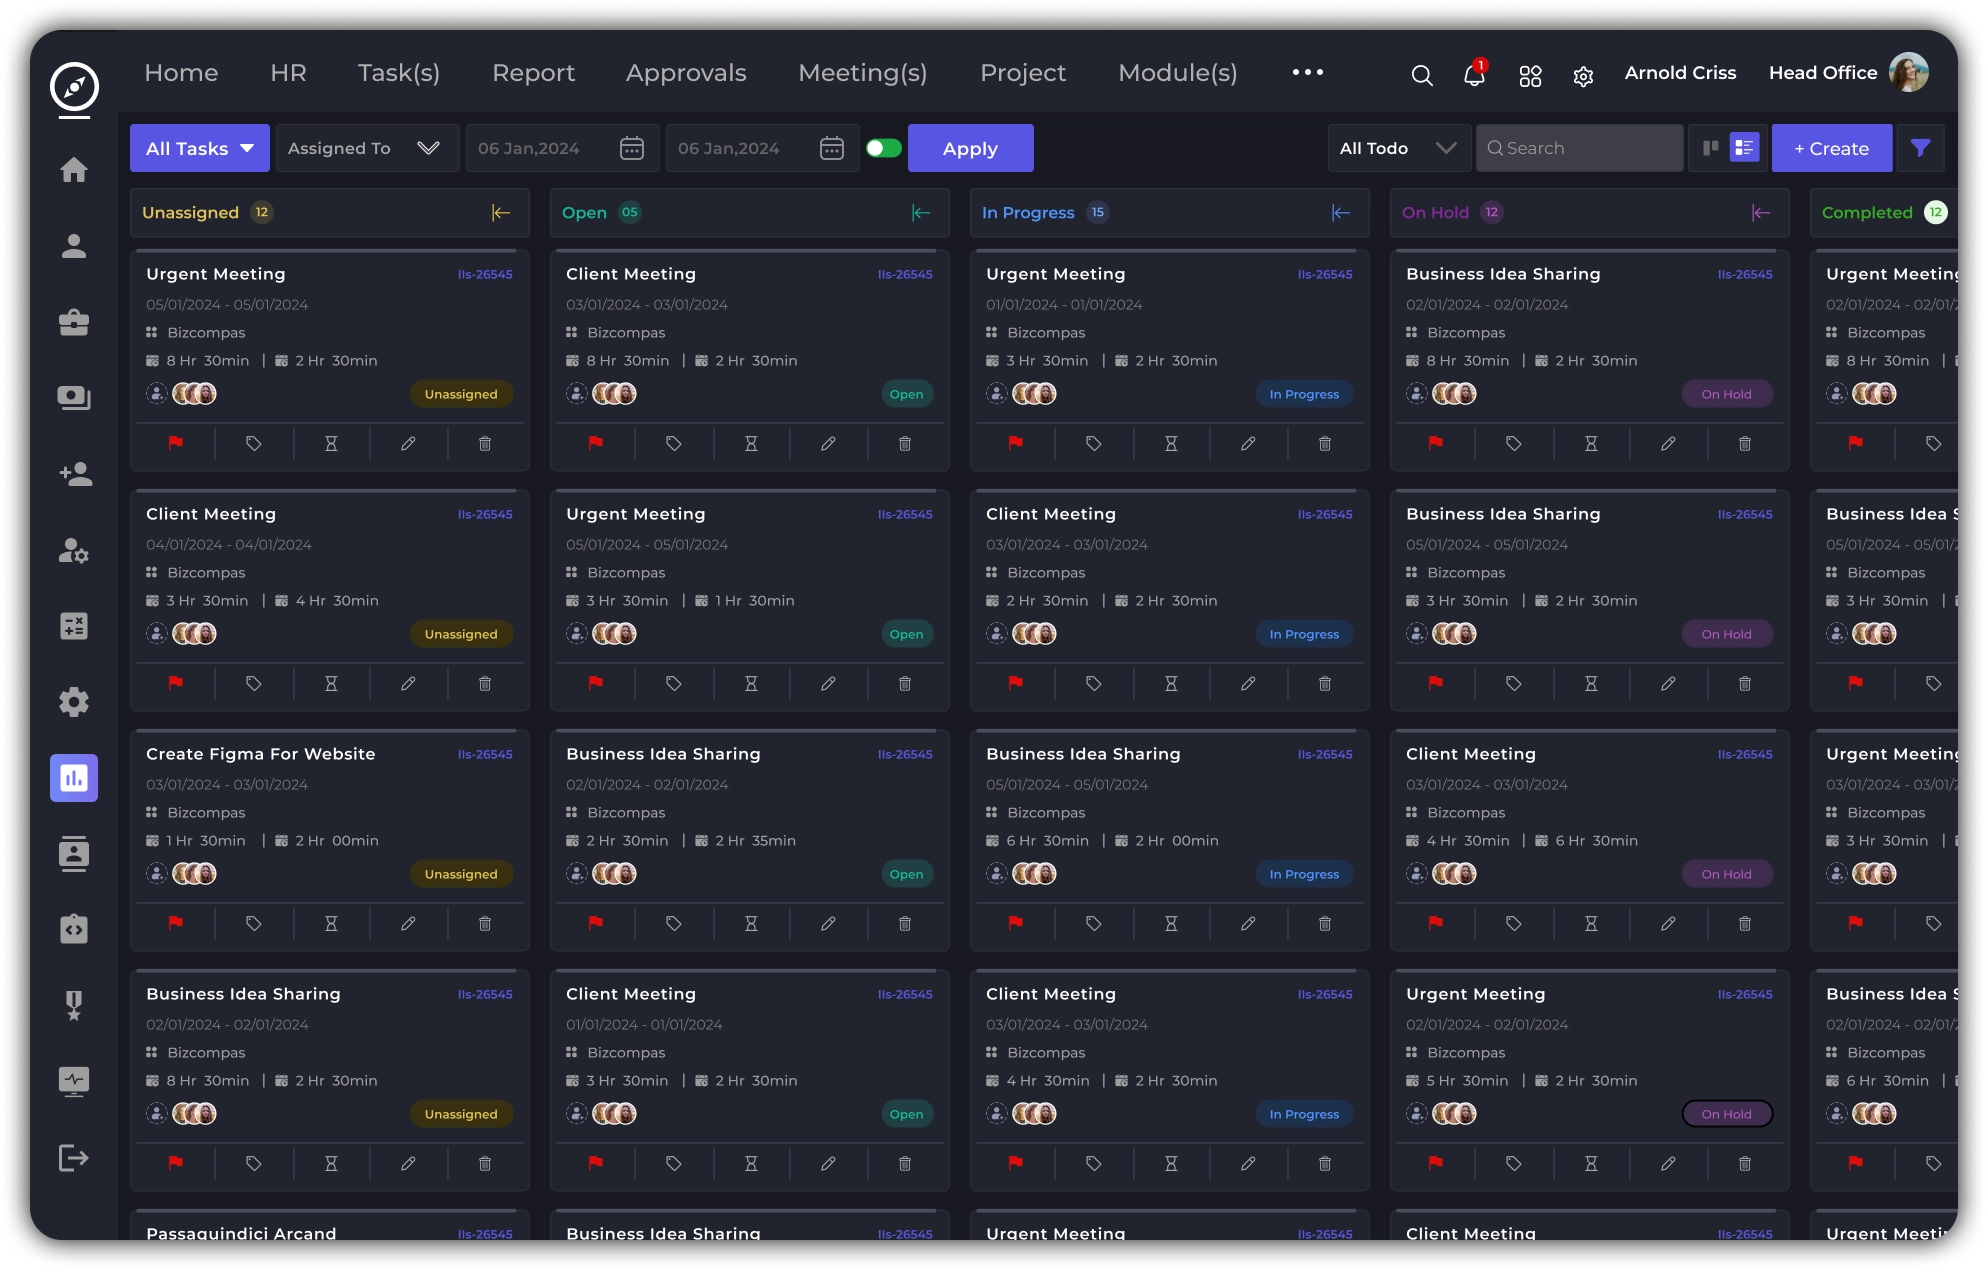Click the Apply button
This screenshot has width=1988, height=1270.
coord(970,148)
